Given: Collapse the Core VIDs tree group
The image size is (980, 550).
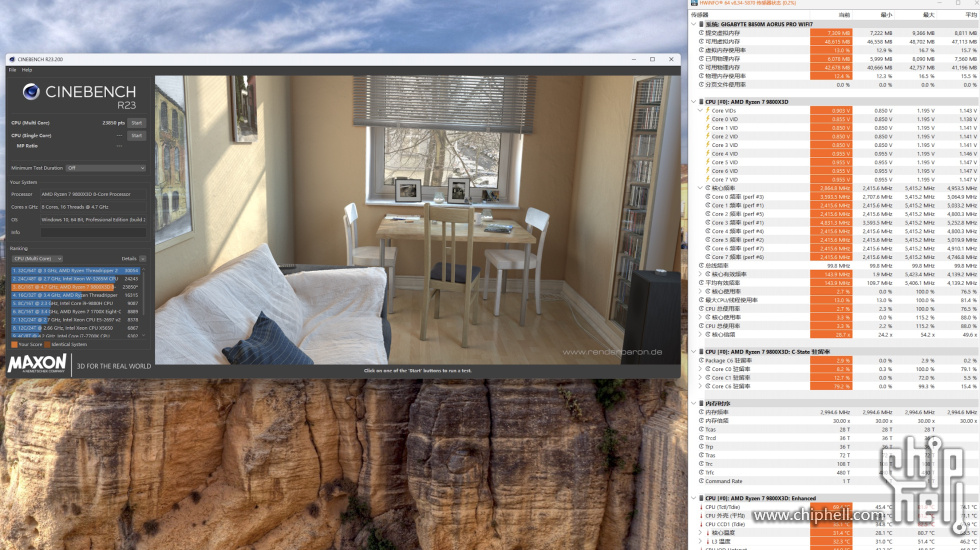Looking at the screenshot, I should [x=700, y=110].
